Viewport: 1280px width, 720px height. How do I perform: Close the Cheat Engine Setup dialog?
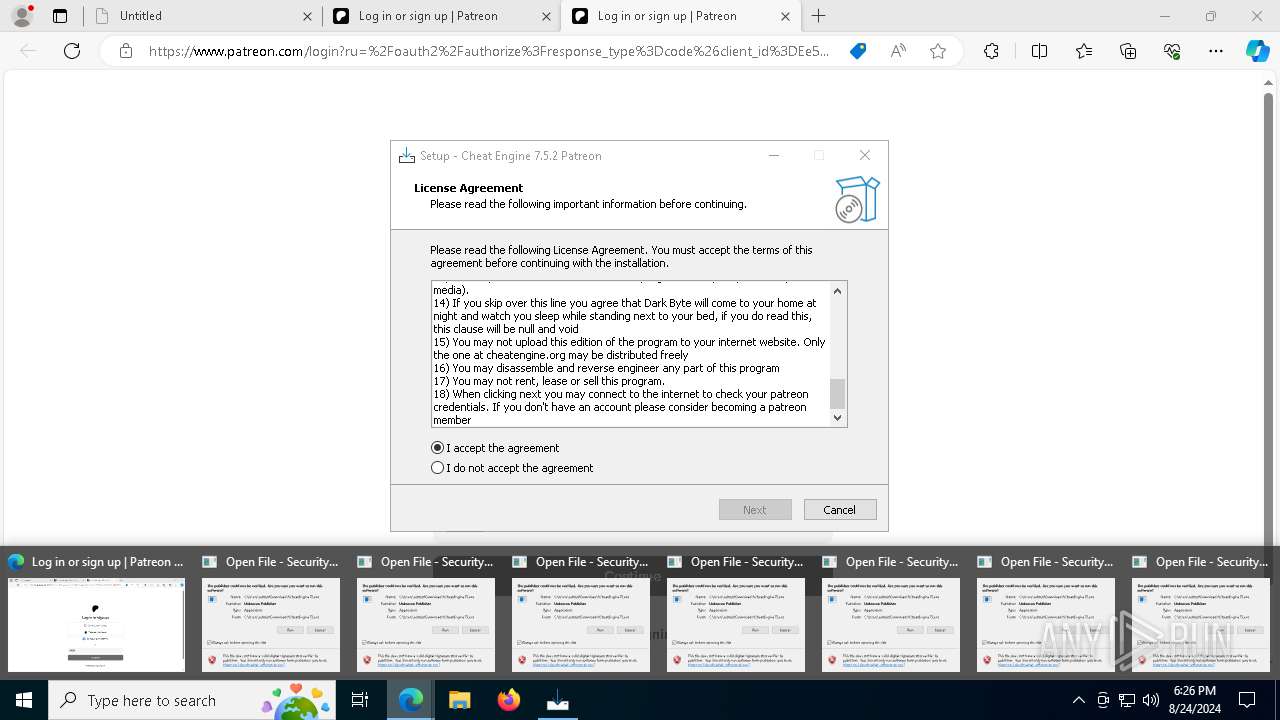(865, 155)
